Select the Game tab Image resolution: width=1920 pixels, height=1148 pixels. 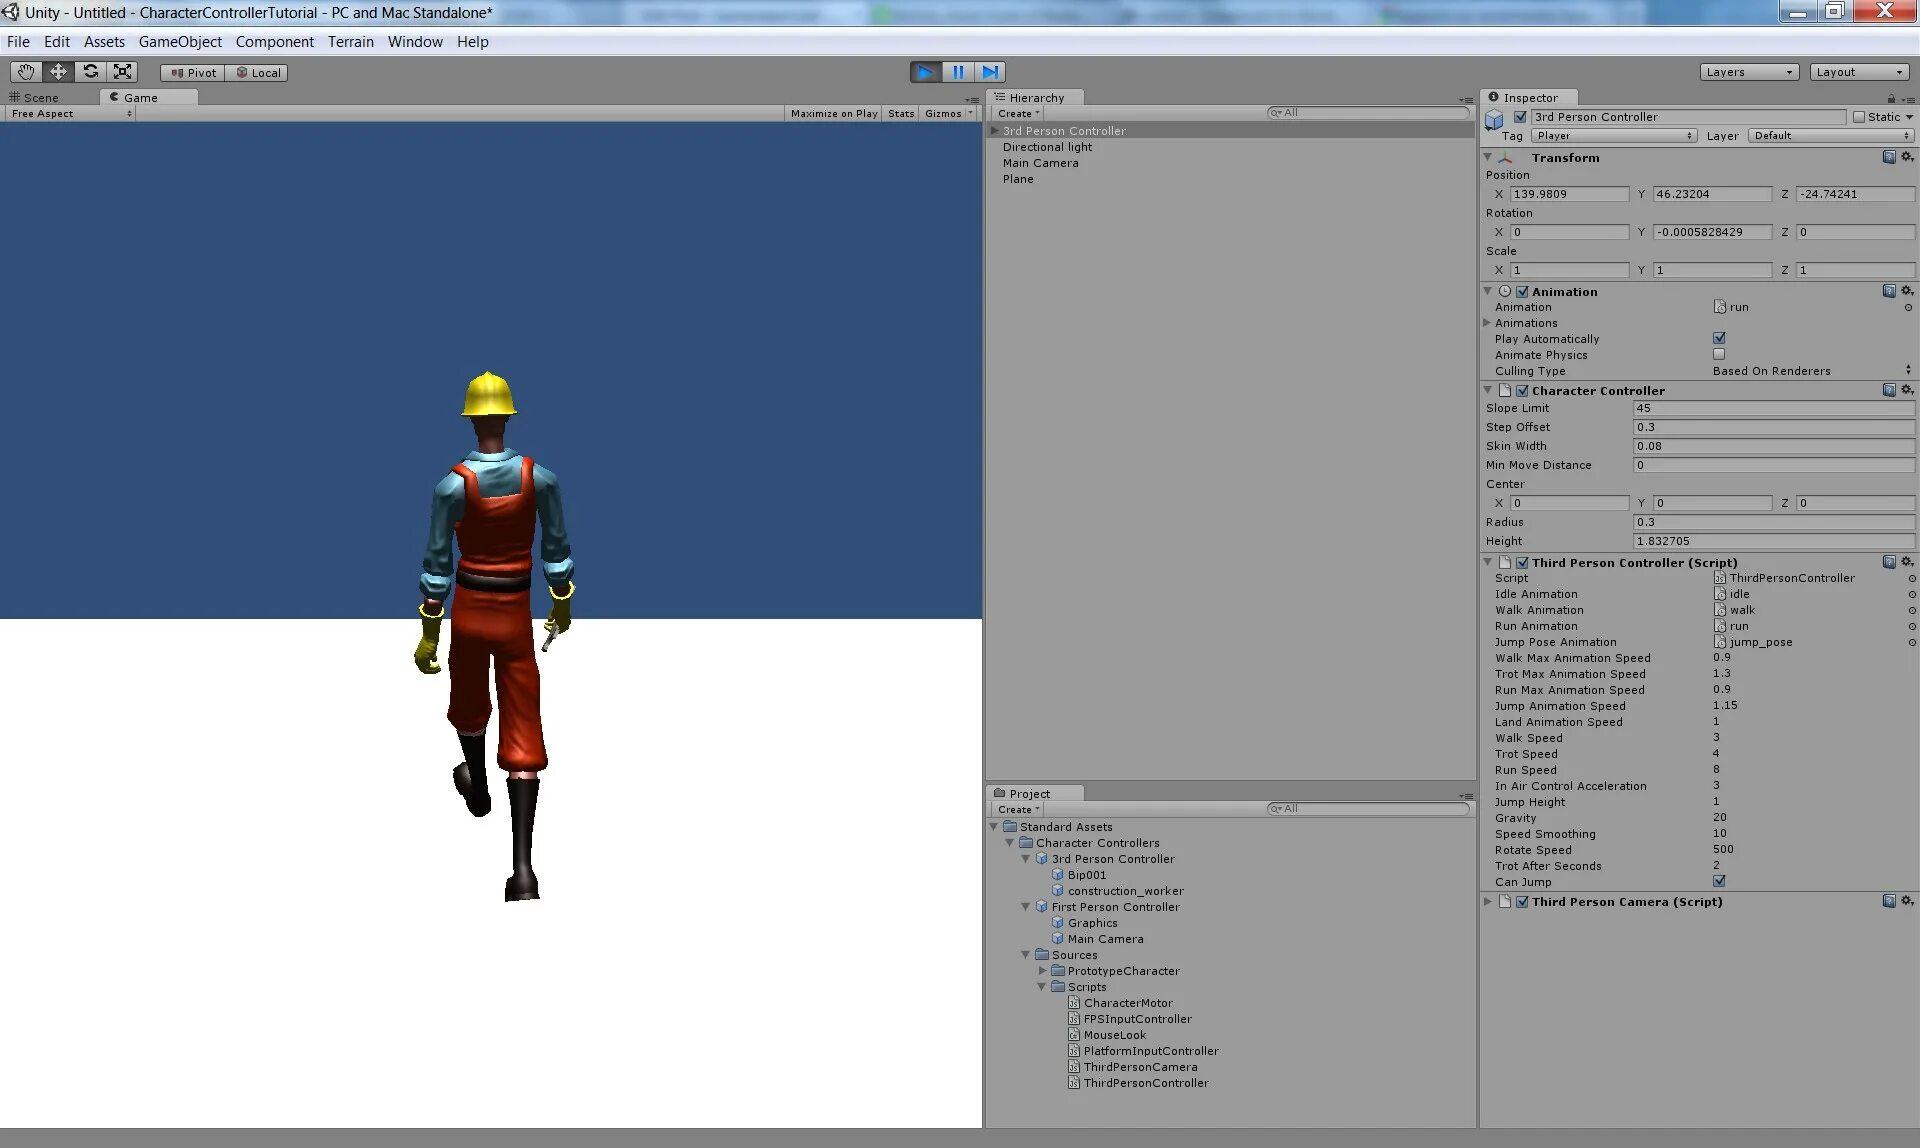tap(139, 97)
